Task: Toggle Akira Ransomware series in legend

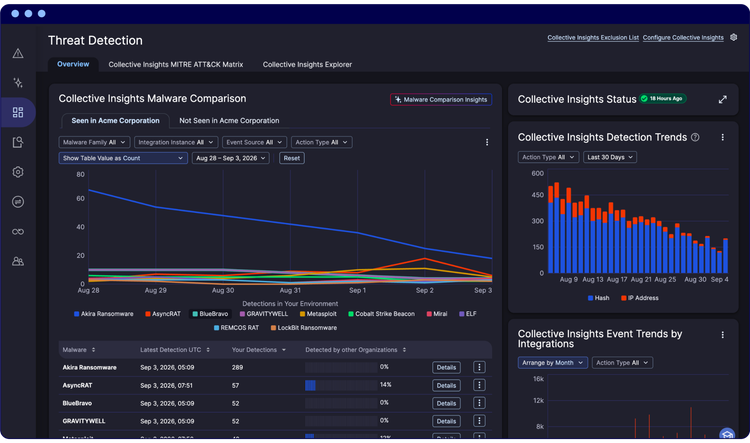Action: tap(104, 314)
